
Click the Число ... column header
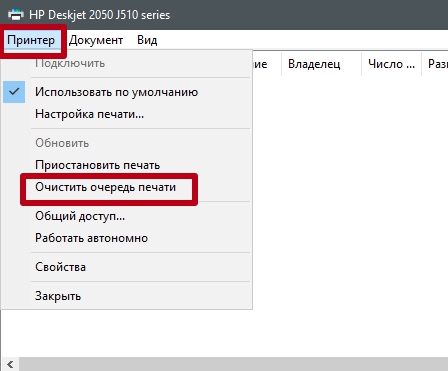(x=391, y=64)
